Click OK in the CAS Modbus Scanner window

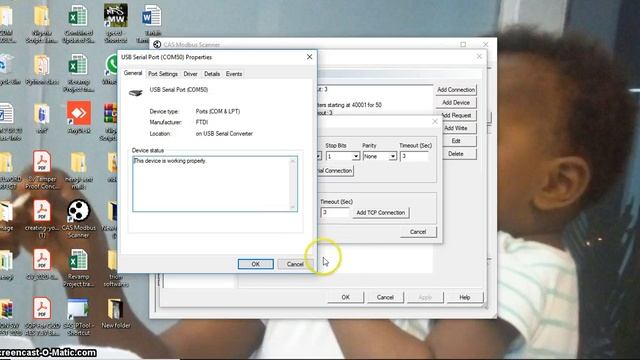(x=345, y=297)
